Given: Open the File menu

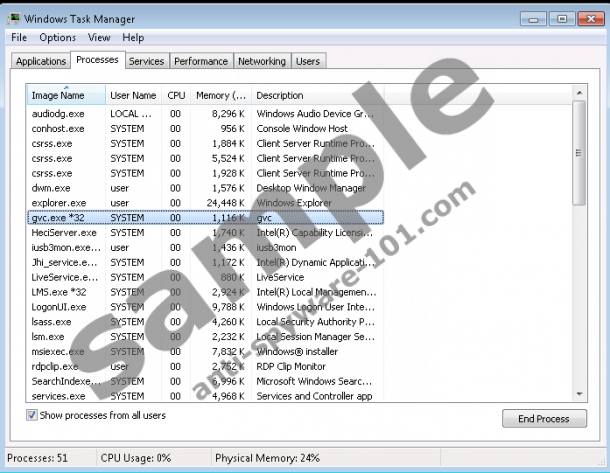Looking at the screenshot, I should (18, 38).
